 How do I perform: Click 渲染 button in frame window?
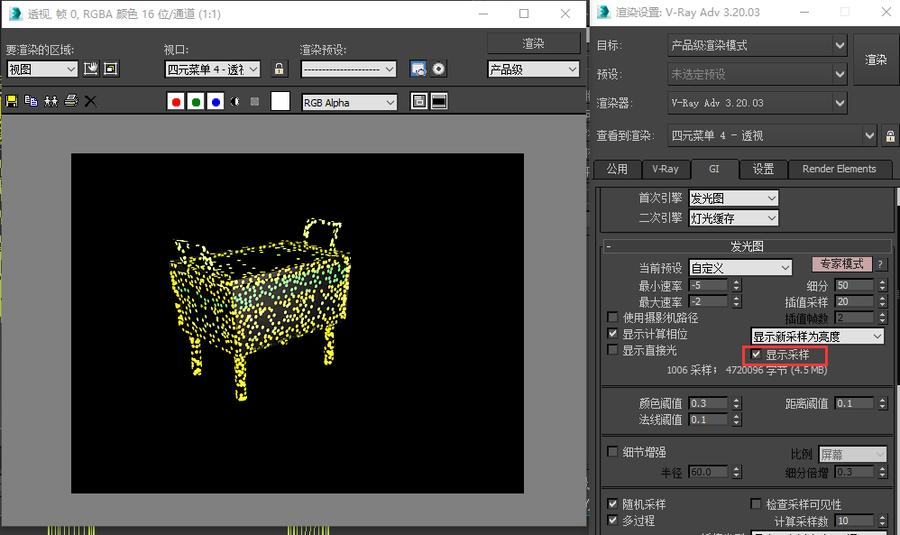click(533, 44)
